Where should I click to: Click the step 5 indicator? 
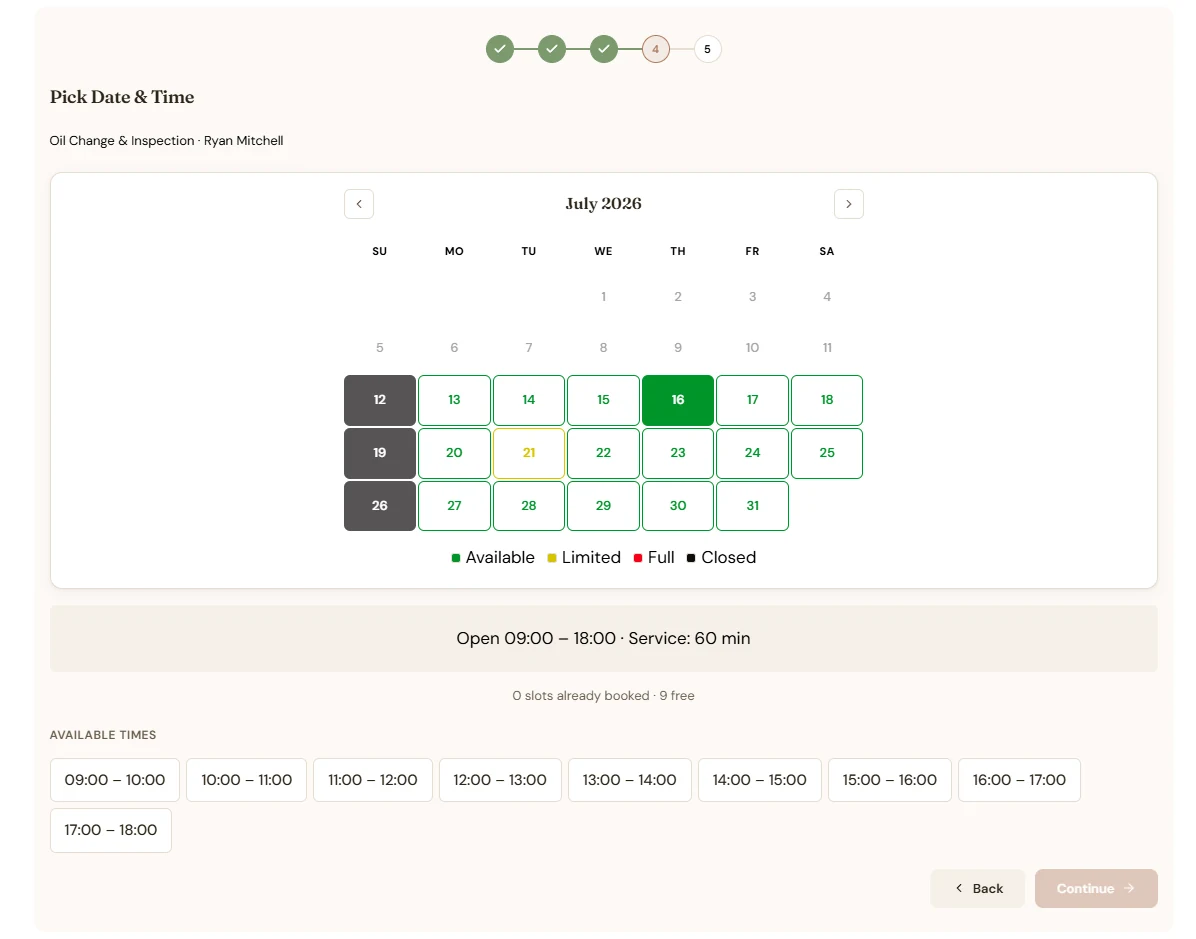pyautogui.click(x=707, y=49)
